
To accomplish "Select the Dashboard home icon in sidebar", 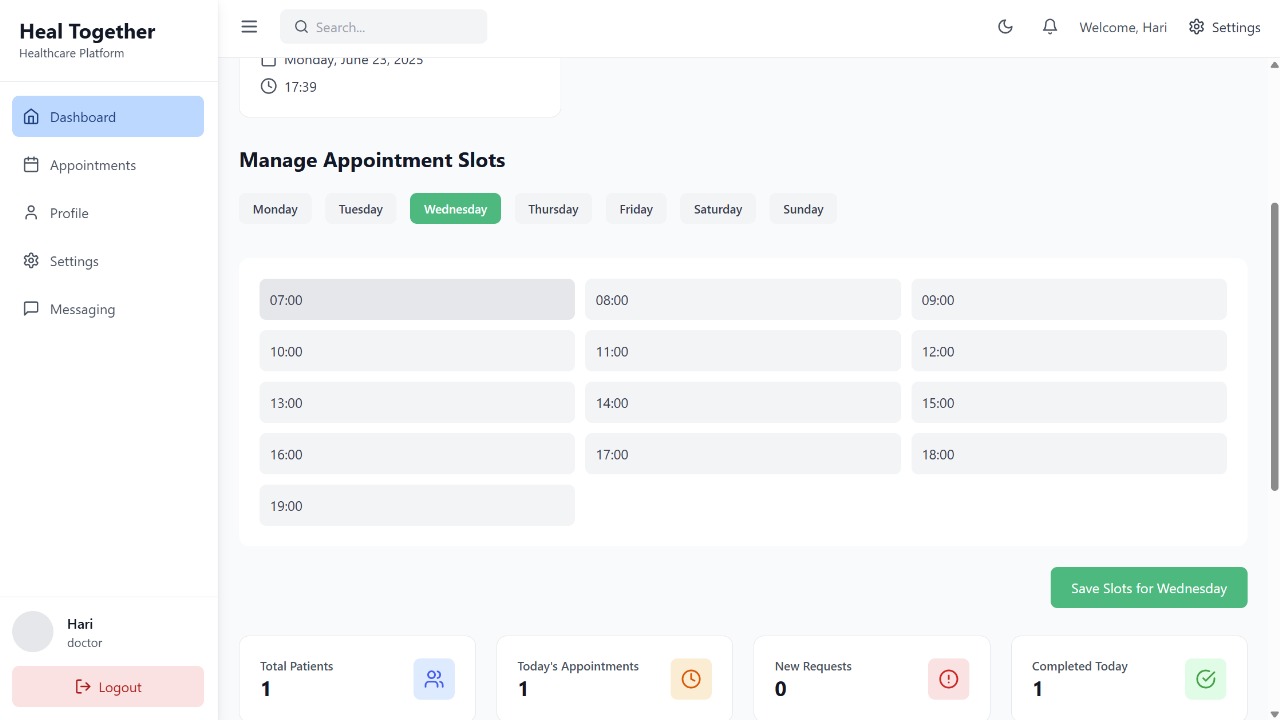I will 31,117.
